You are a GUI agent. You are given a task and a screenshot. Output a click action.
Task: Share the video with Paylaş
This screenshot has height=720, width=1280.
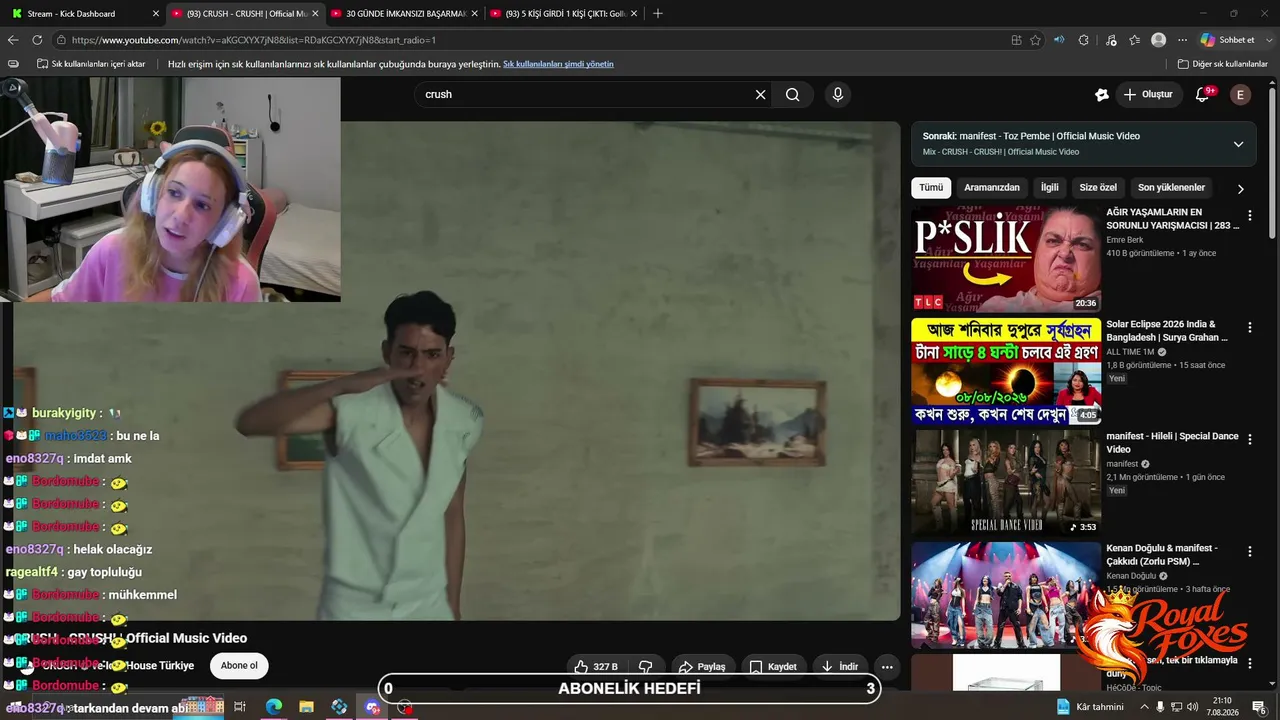[x=702, y=666]
